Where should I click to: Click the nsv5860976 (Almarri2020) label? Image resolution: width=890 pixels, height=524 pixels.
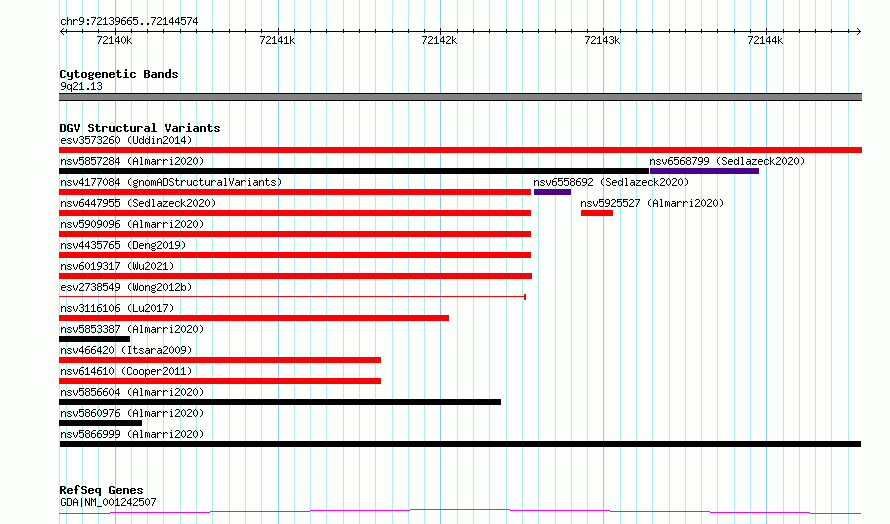tap(132, 413)
